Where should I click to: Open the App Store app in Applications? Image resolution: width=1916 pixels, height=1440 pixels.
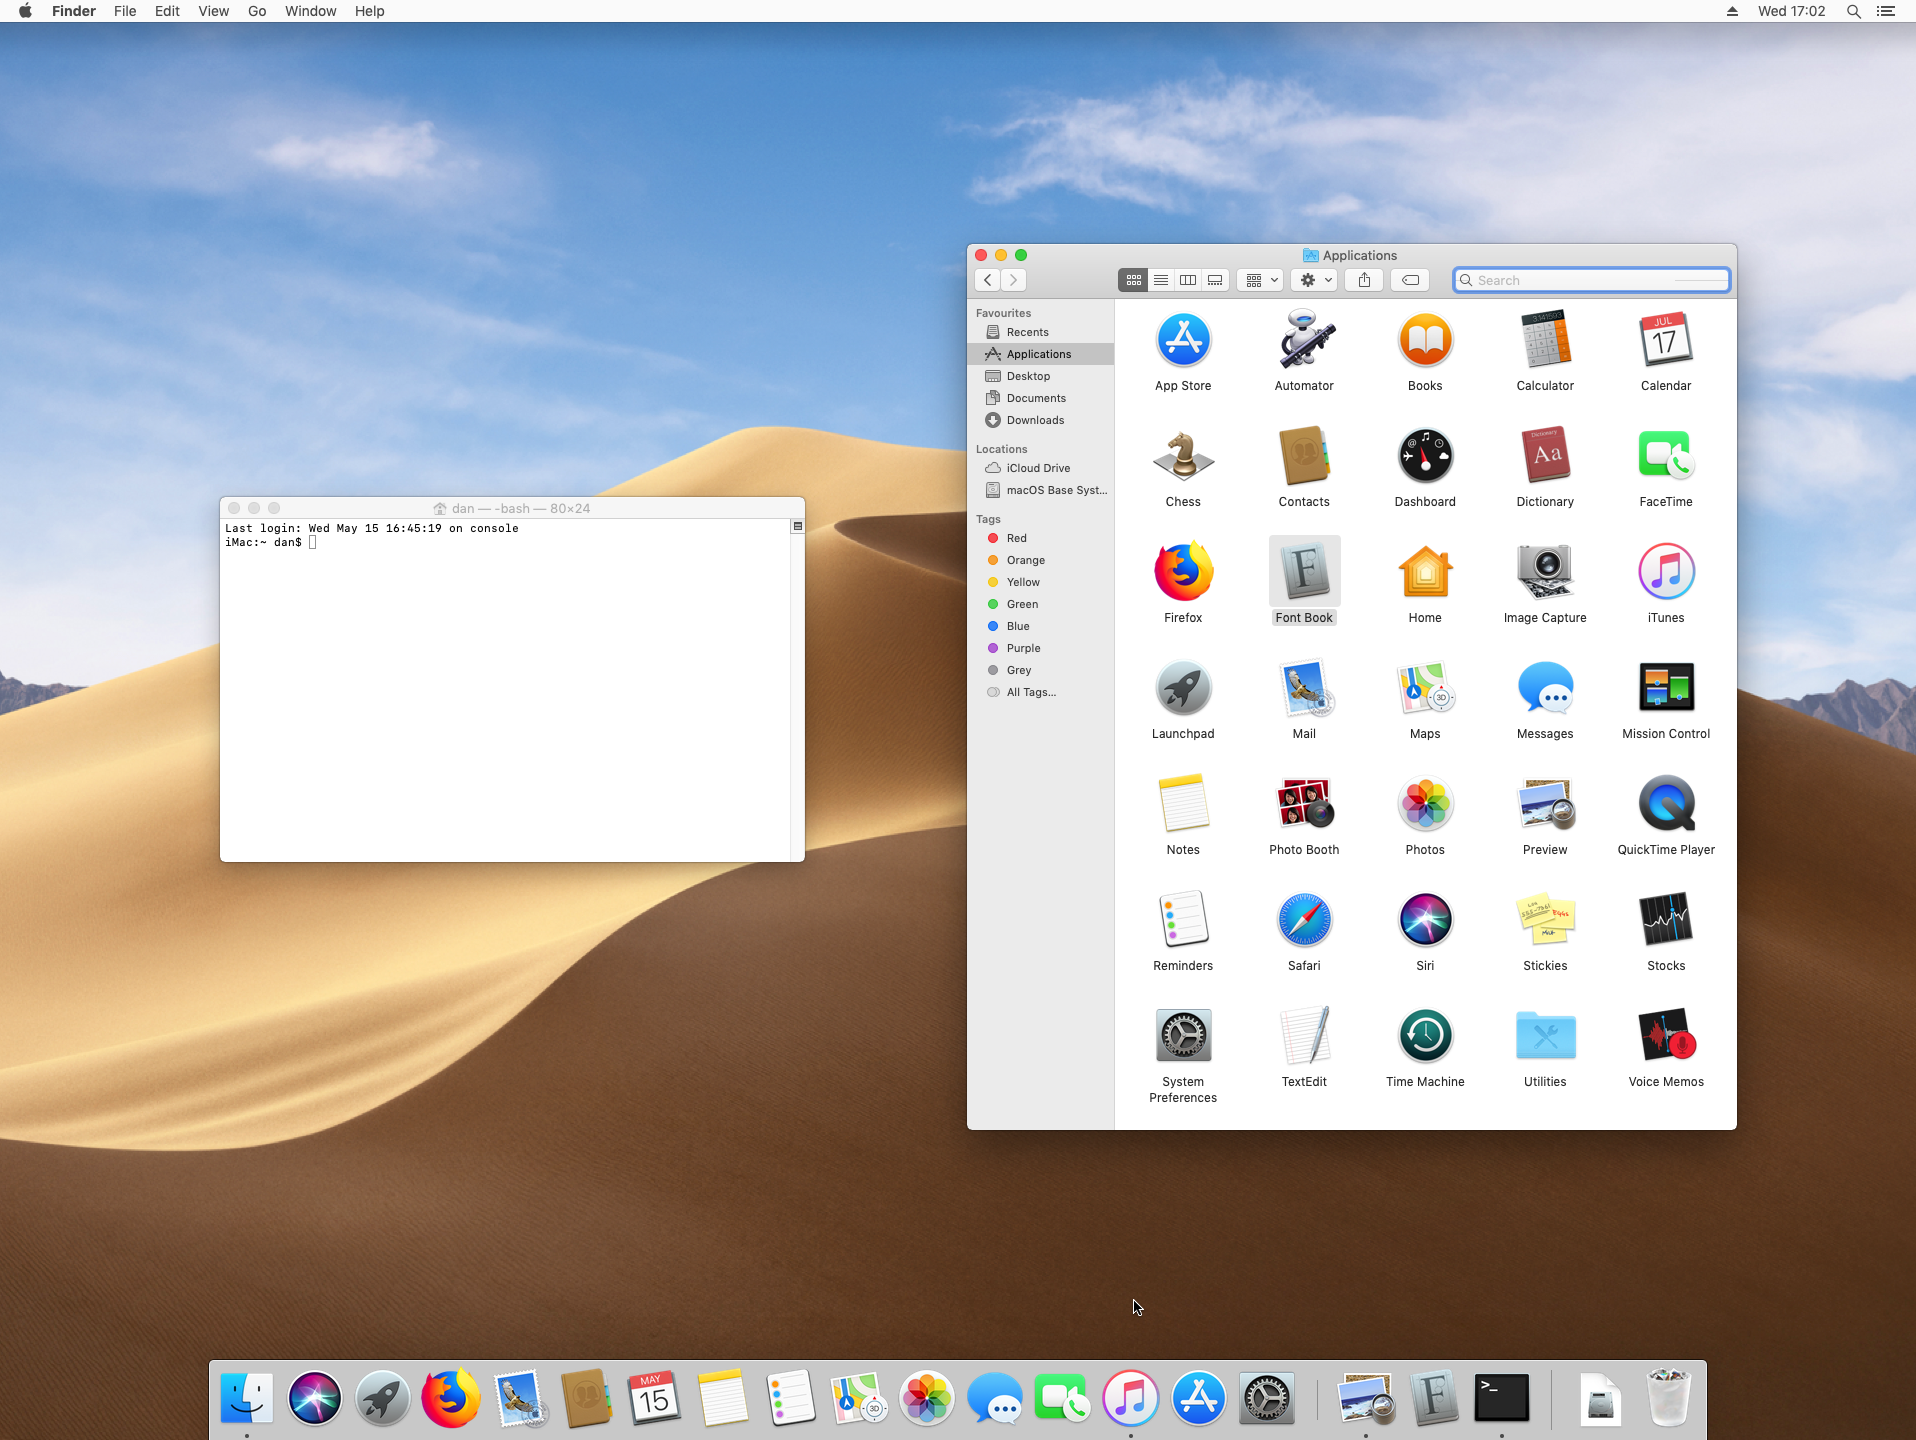[1183, 341]
